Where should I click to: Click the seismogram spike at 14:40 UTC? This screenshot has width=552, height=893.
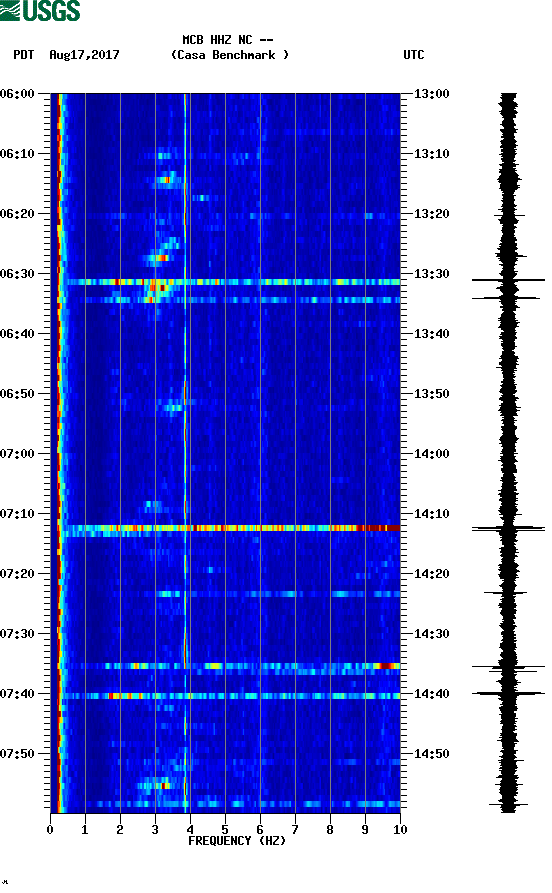[508, 693]
